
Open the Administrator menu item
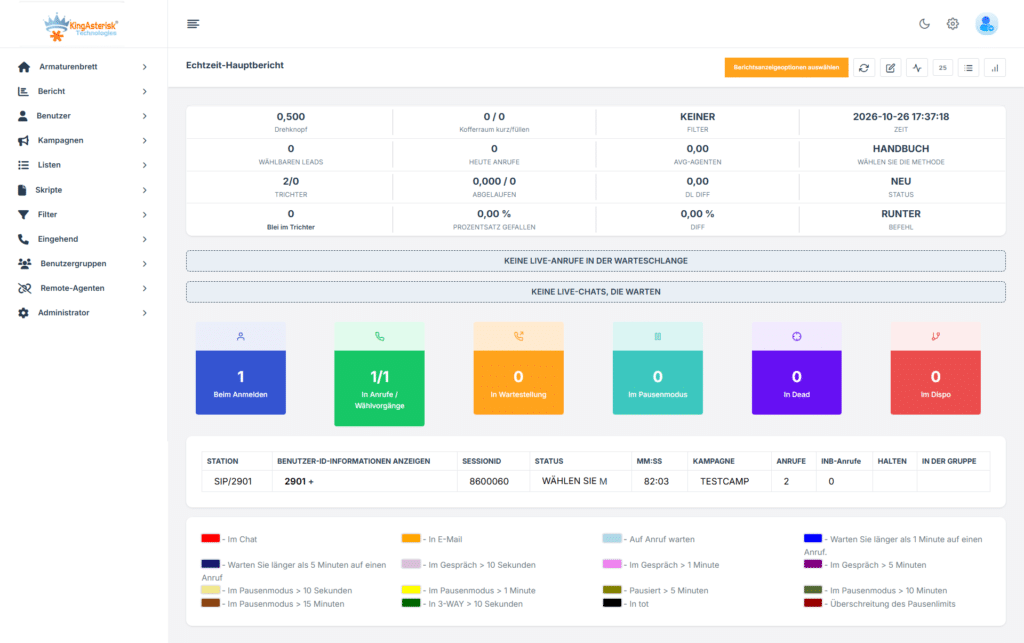(83, 313)
